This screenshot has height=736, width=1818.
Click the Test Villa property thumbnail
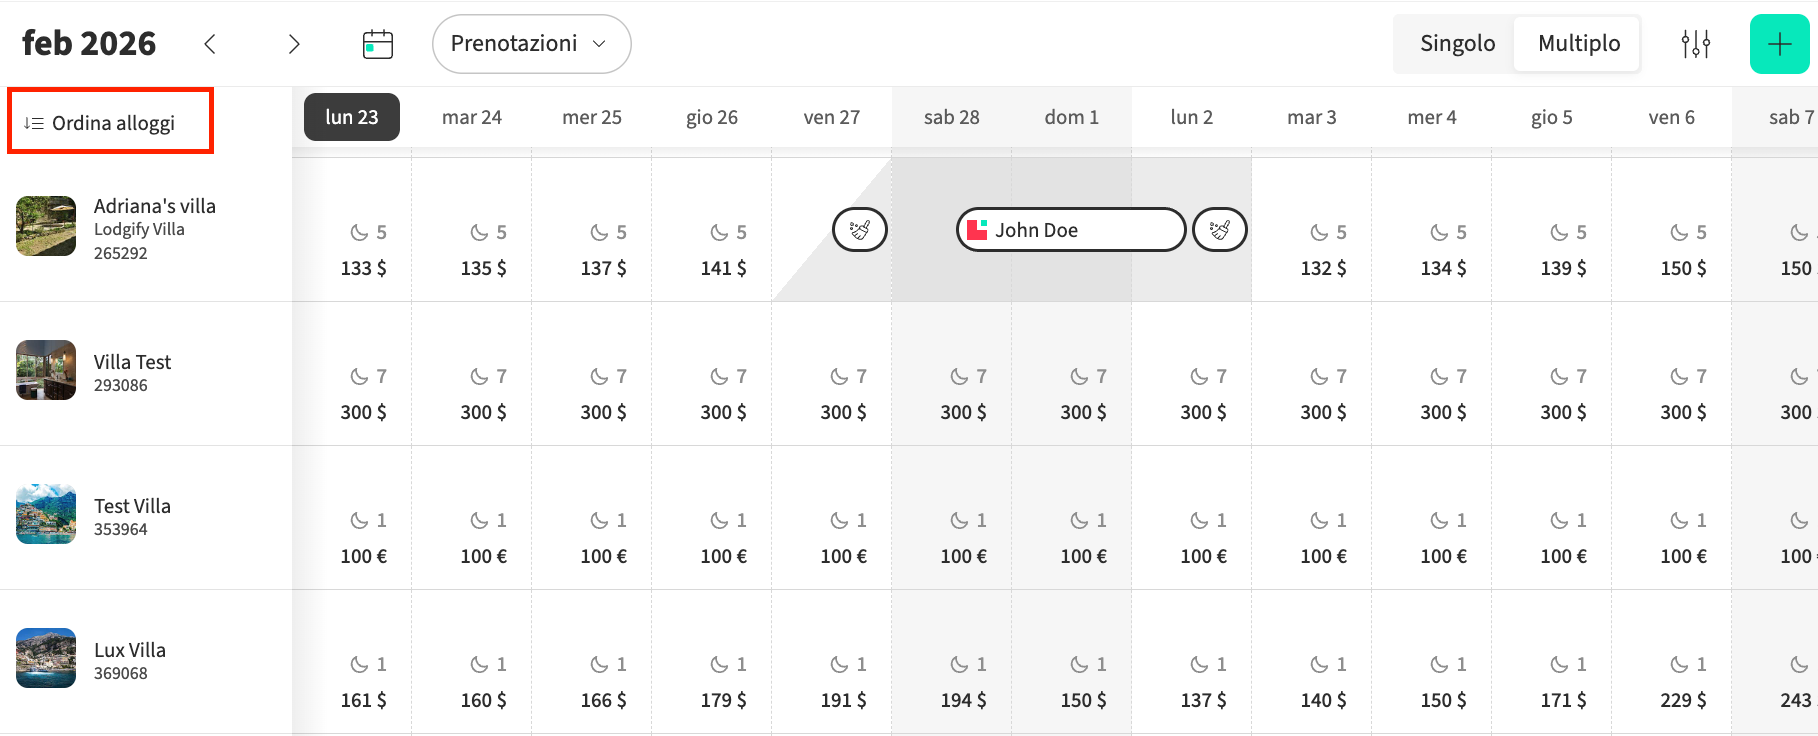(46, 514)
